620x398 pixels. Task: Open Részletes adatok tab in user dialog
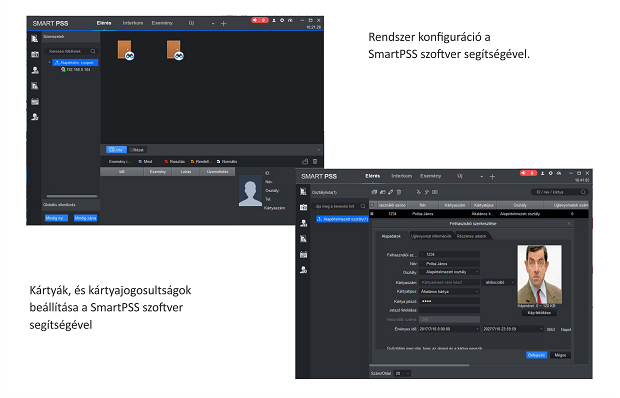(x=472, y=236)
